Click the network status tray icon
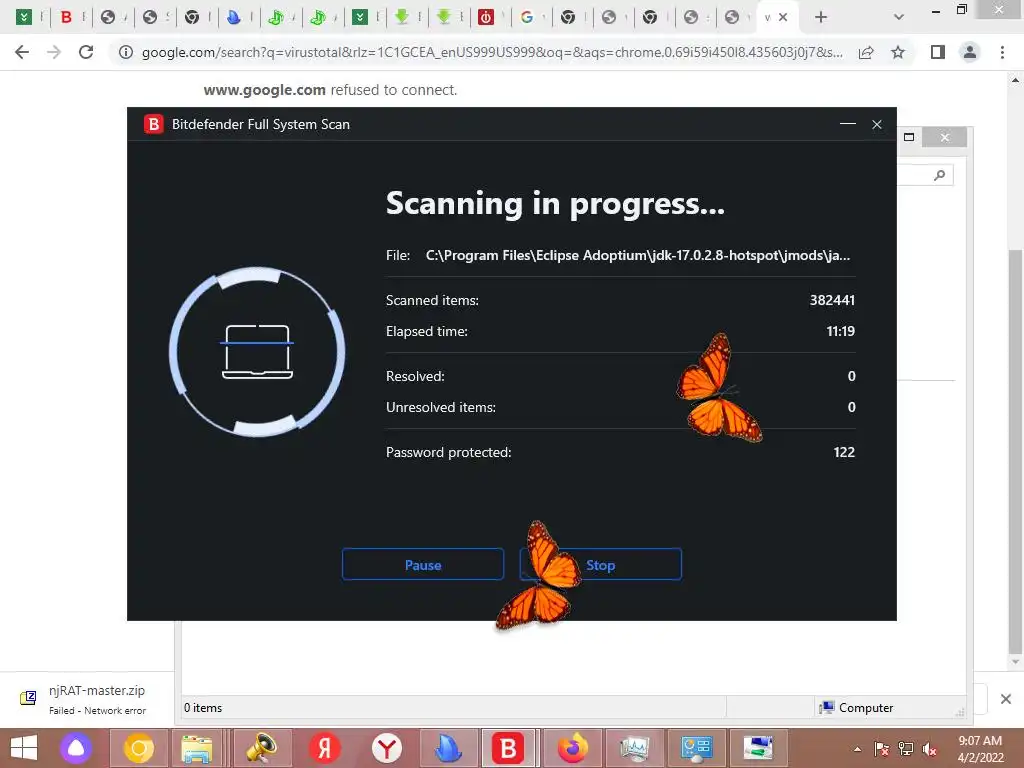The image size is (1024, 768). point(906,749)
